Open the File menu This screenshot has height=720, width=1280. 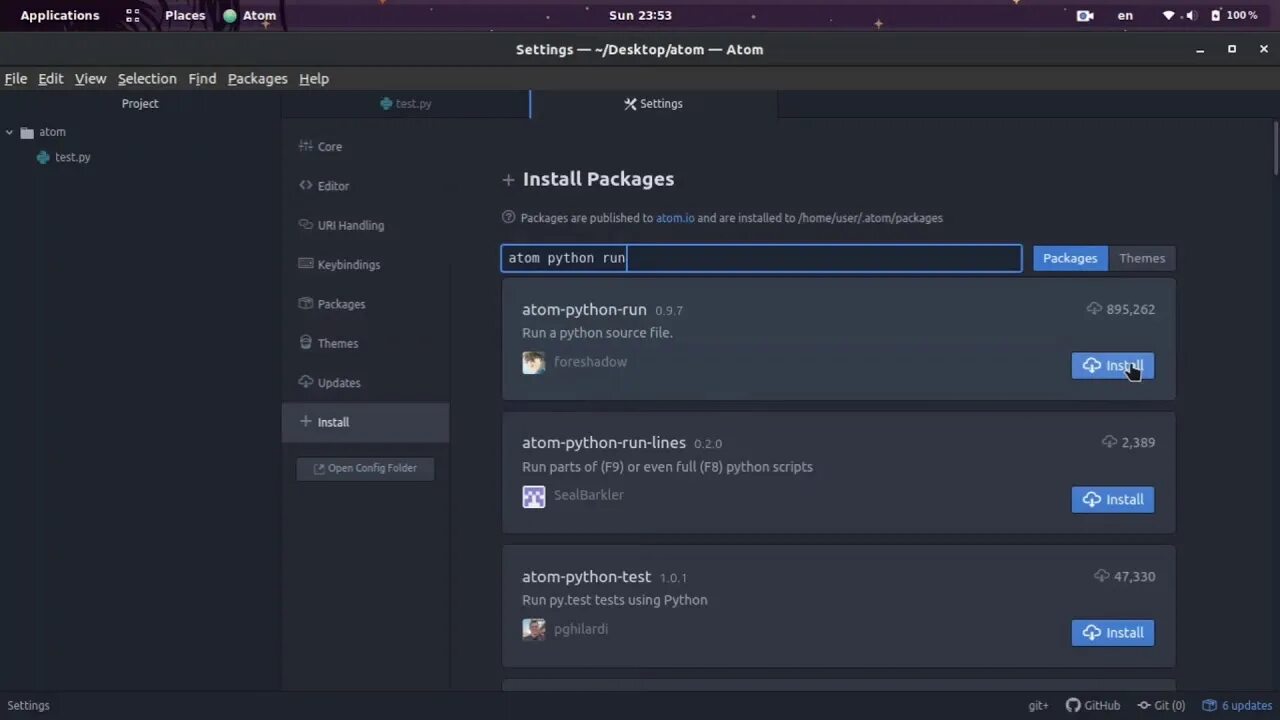pos(16,78)
